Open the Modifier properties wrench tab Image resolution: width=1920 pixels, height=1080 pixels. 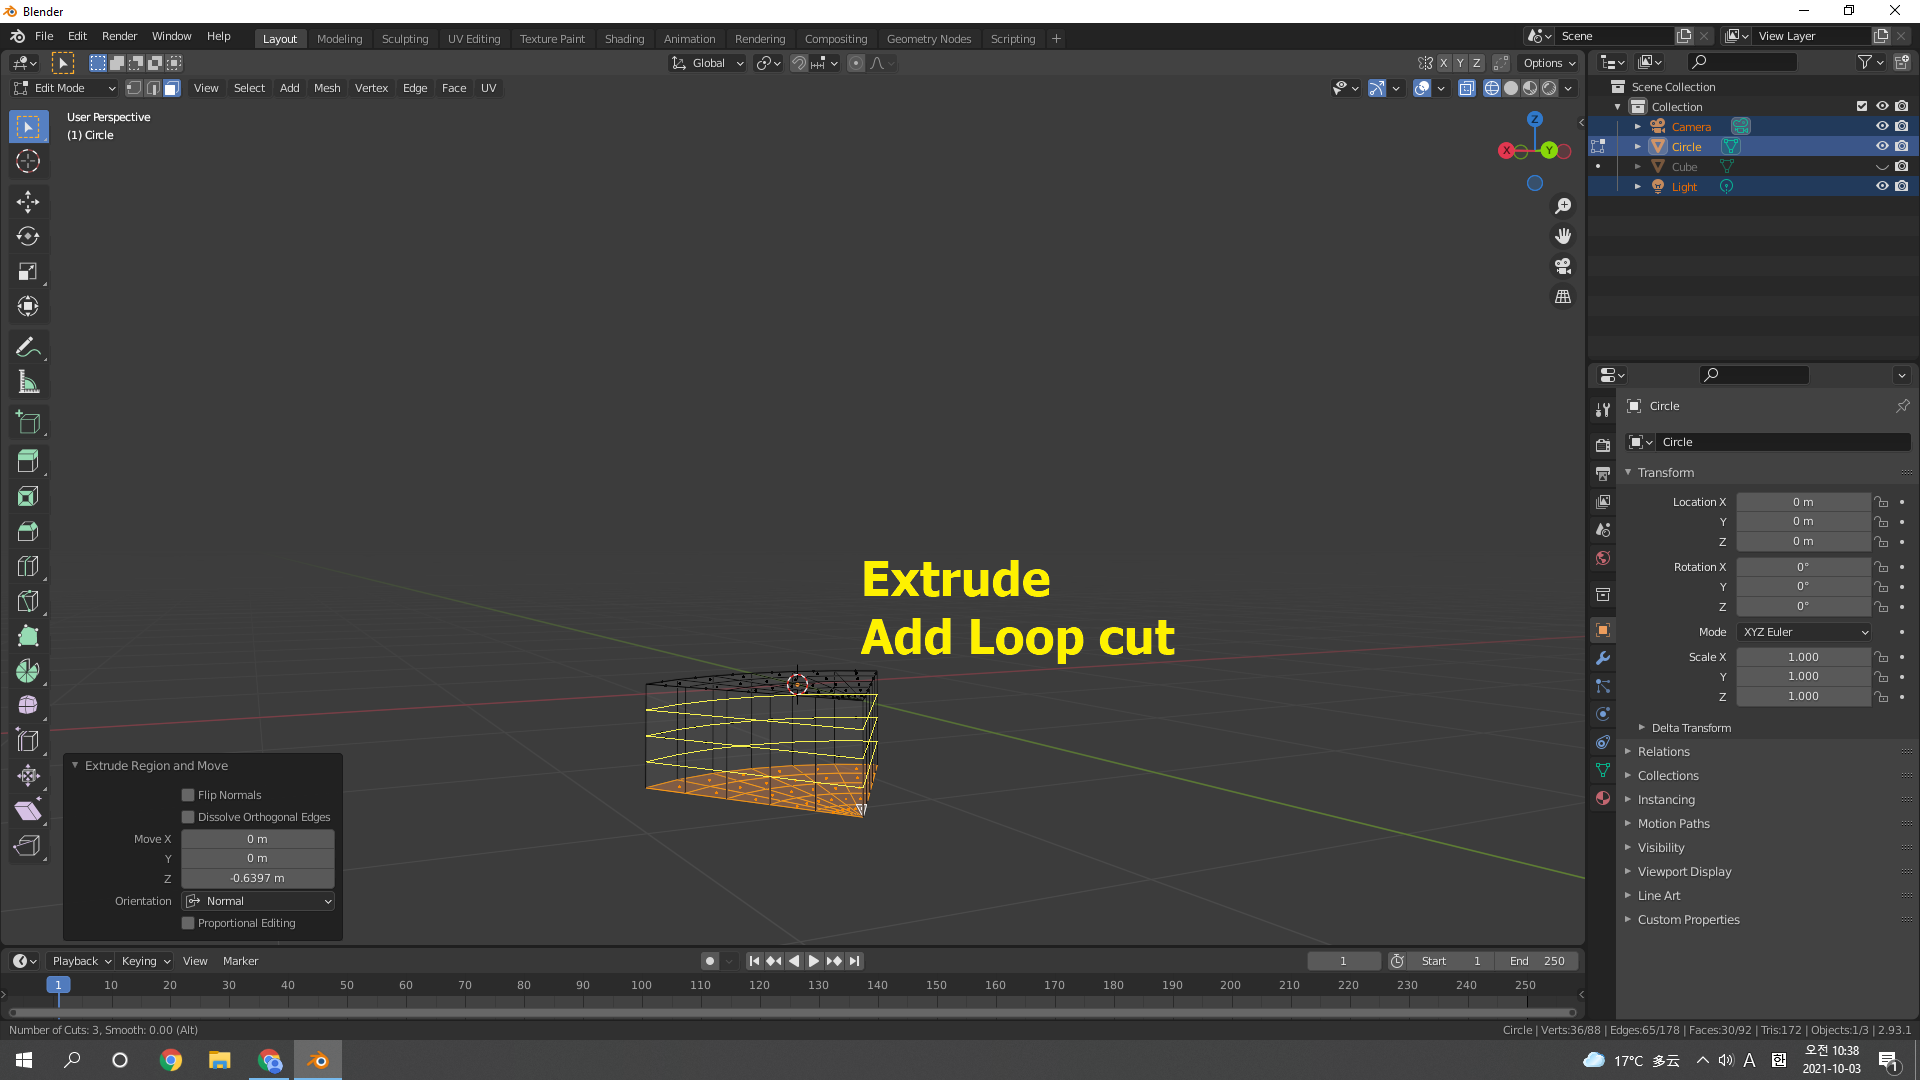(1603, 658)
